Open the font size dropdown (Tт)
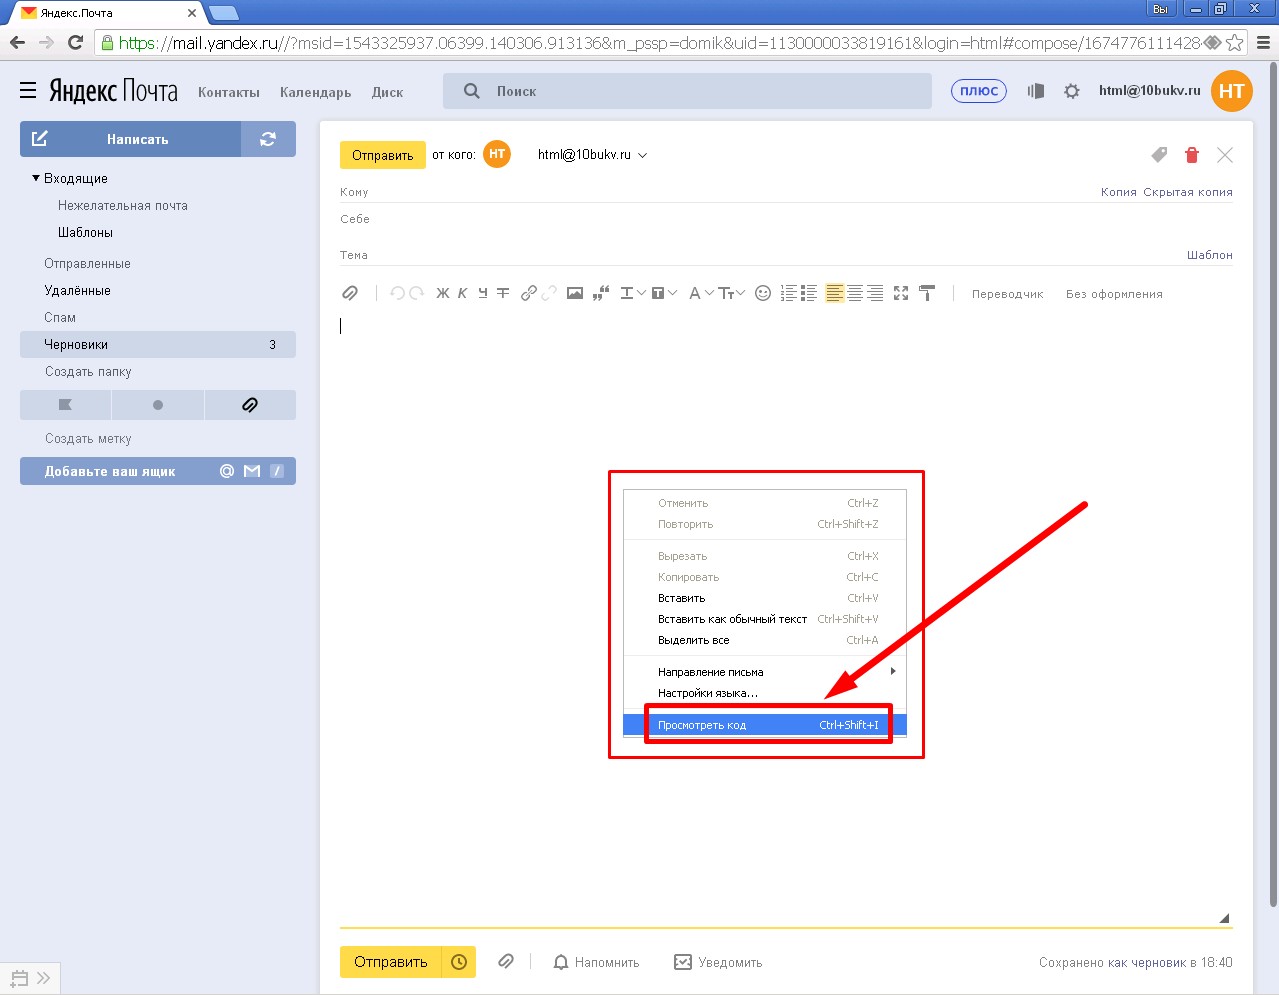 pos(732,293)
